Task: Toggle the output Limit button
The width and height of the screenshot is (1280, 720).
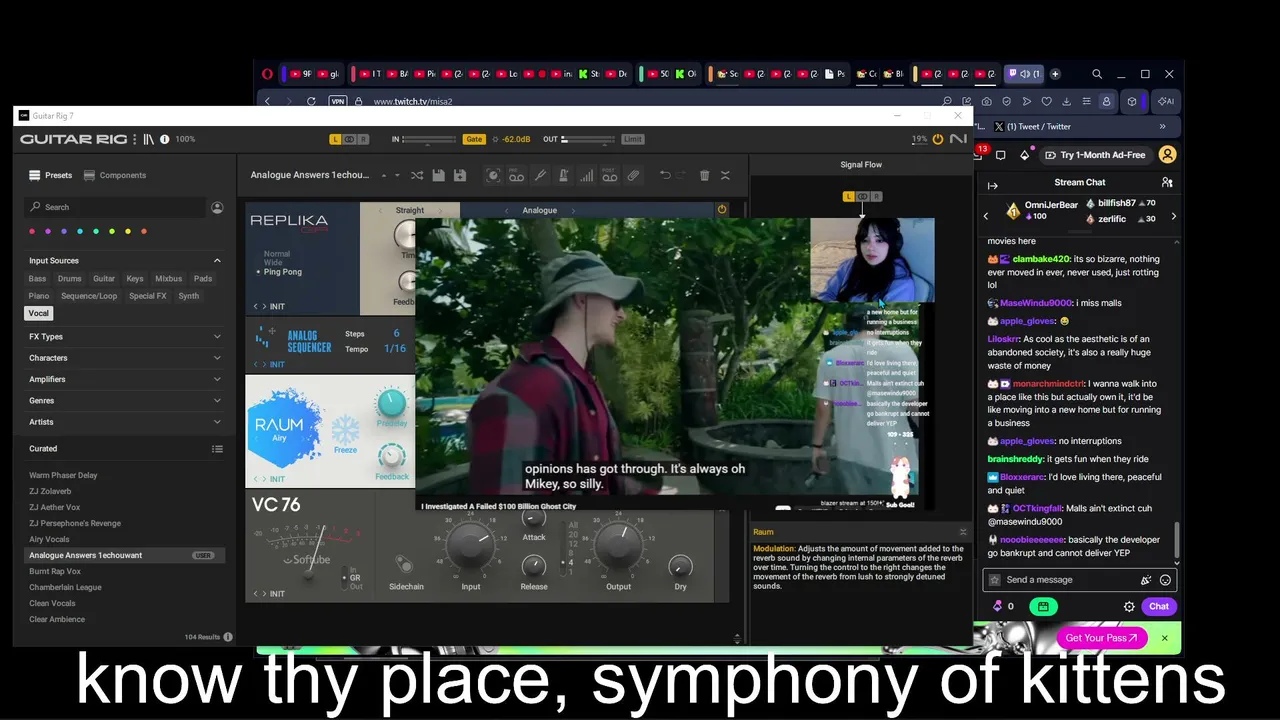Action: 632,139
